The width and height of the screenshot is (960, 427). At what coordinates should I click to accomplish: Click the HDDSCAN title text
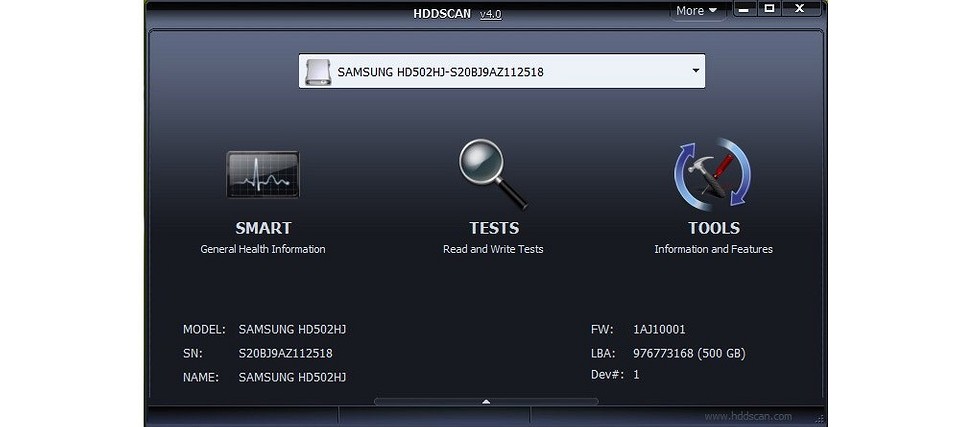click(442, 13)
